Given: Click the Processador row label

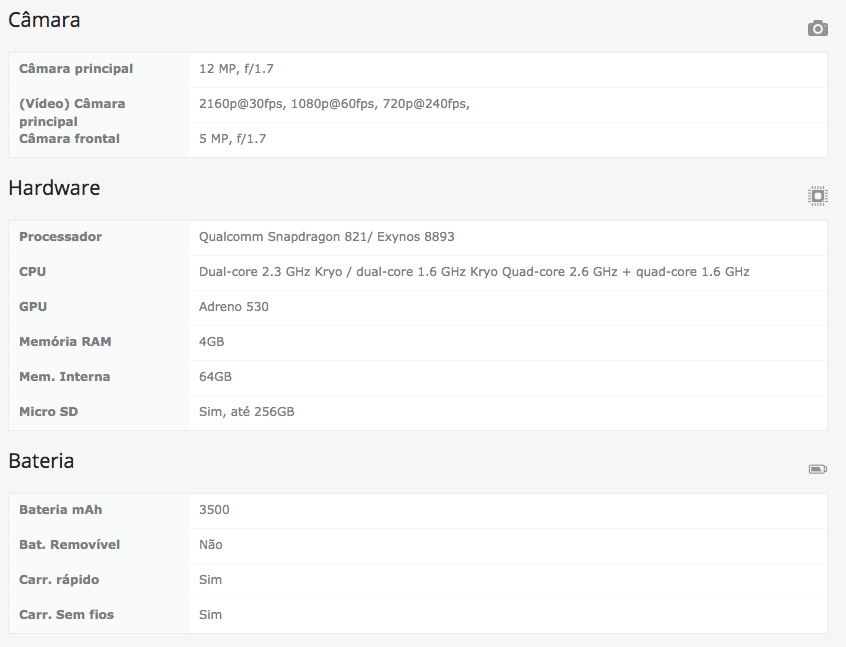Looking at the screenshot, I should tap(60, 237).
